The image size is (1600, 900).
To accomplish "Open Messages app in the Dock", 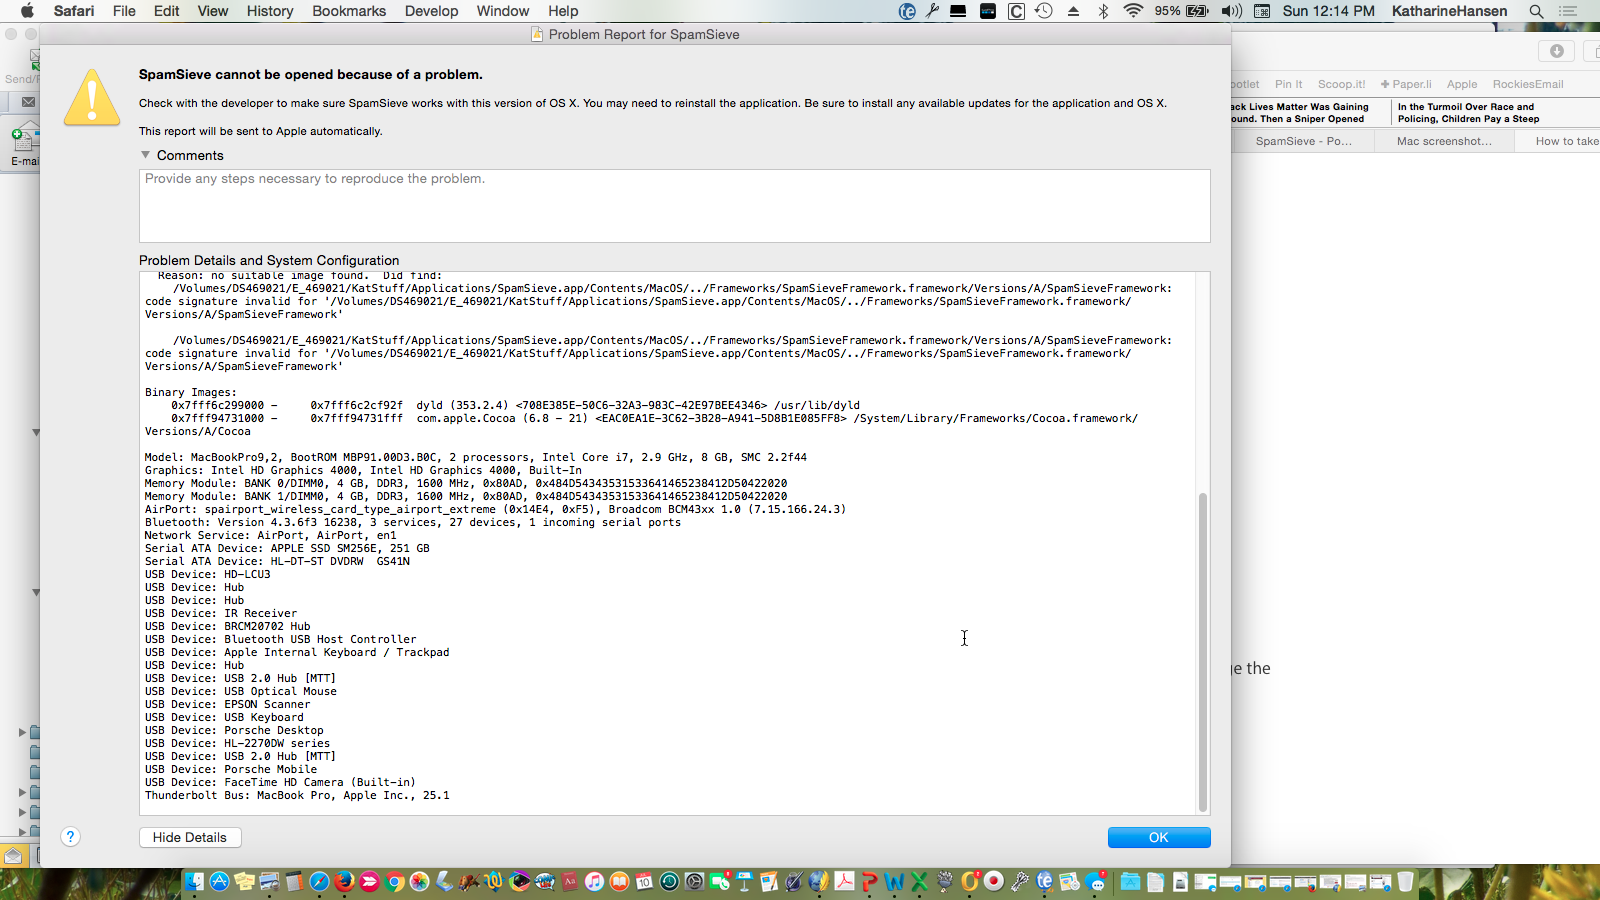I will click(x=1096, y=881).
